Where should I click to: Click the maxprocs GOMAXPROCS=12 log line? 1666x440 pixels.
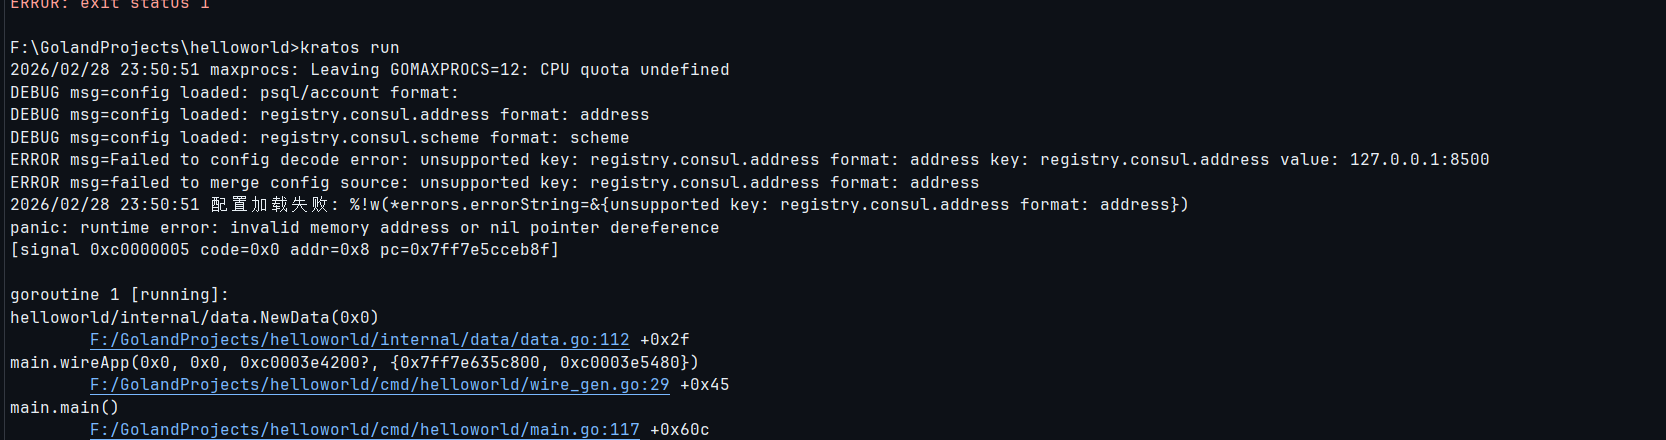[x=370, y=70]
